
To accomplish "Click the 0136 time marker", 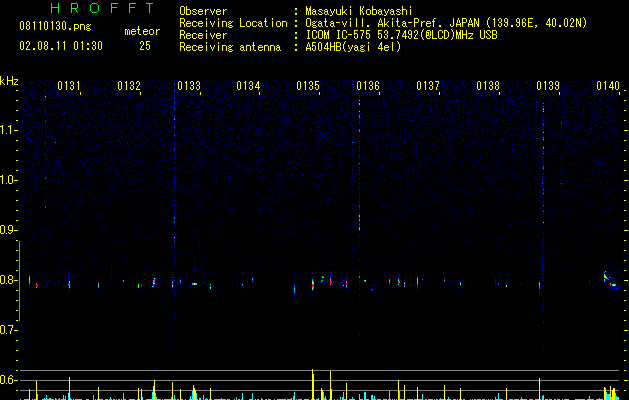I will point(368,85).
